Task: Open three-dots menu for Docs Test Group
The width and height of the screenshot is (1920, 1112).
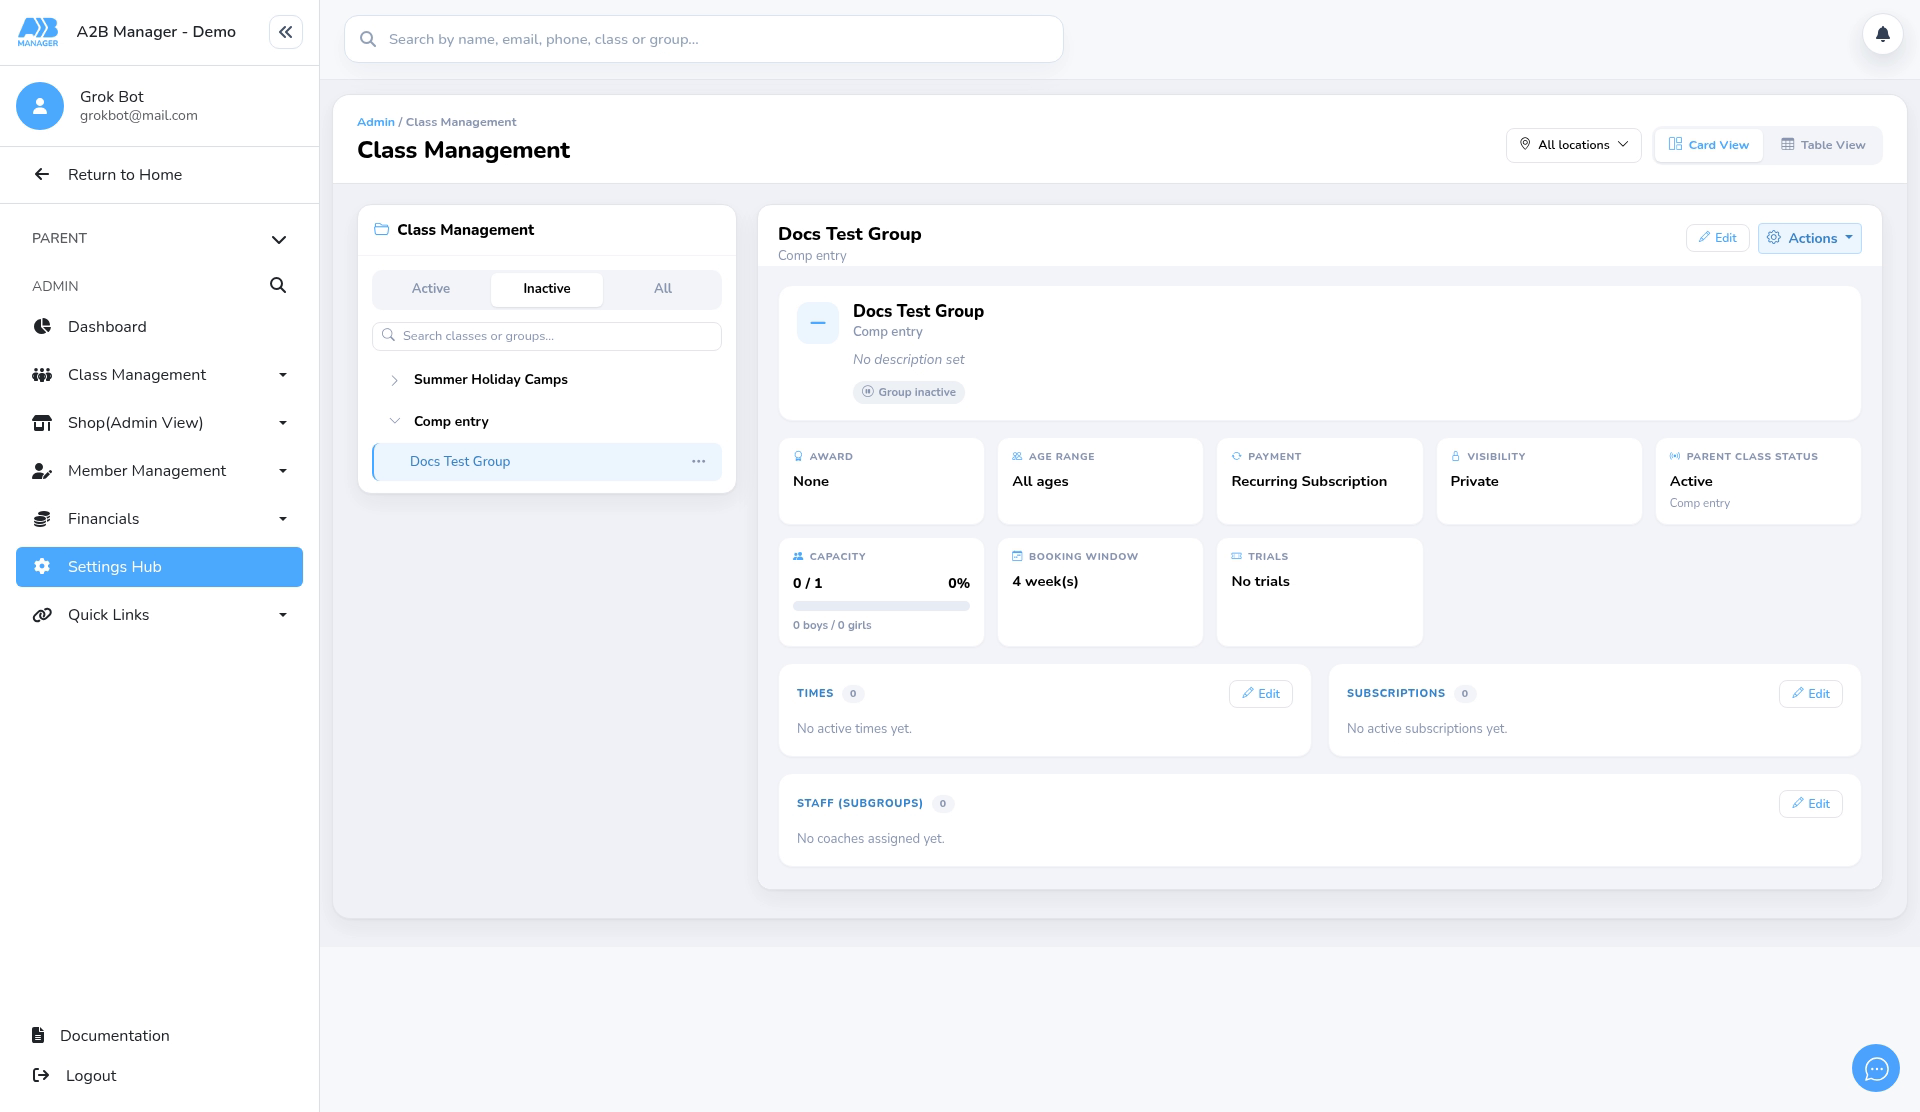Action: (698, 462)
